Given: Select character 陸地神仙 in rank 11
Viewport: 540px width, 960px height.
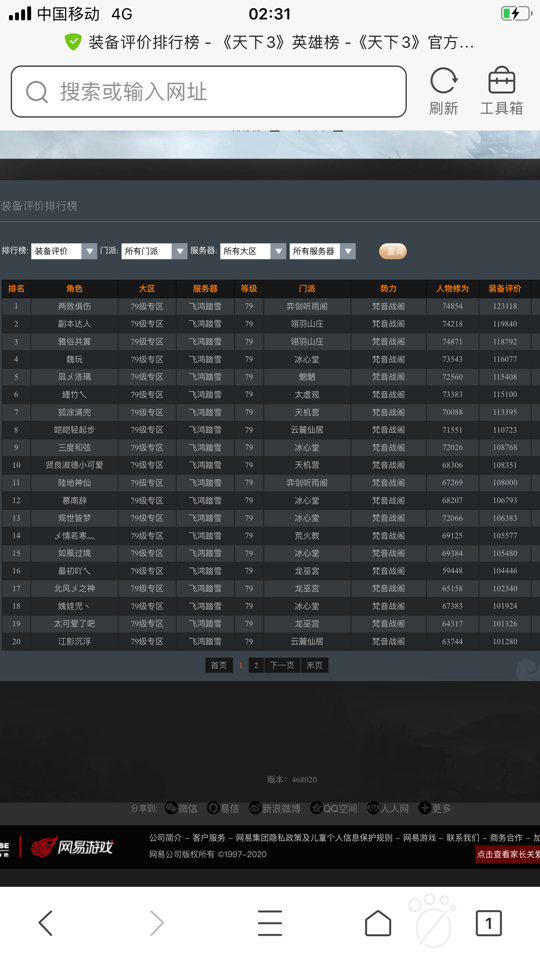Looking at the screenshot, I should [74, 483].
